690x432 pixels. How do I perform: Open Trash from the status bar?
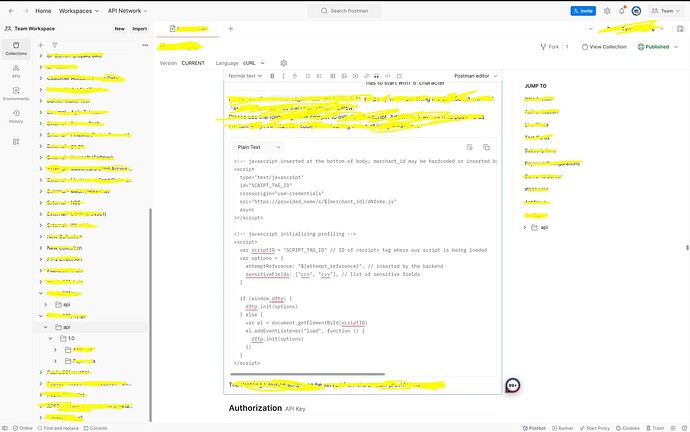tap(655, 428)
